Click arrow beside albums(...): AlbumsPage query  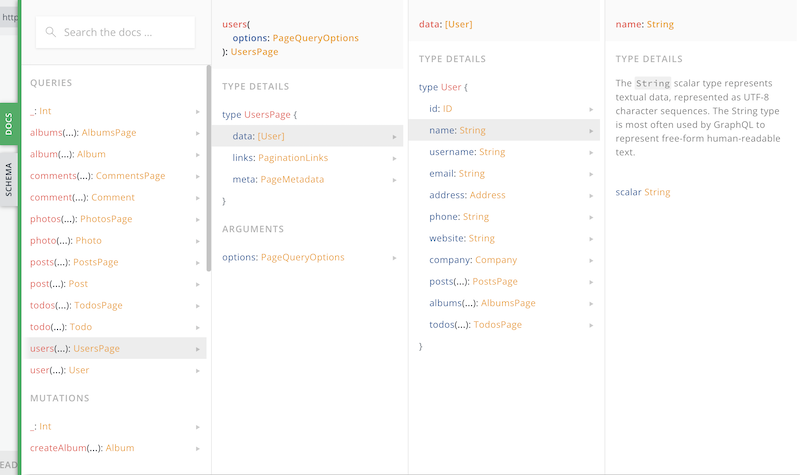[198, 132]
